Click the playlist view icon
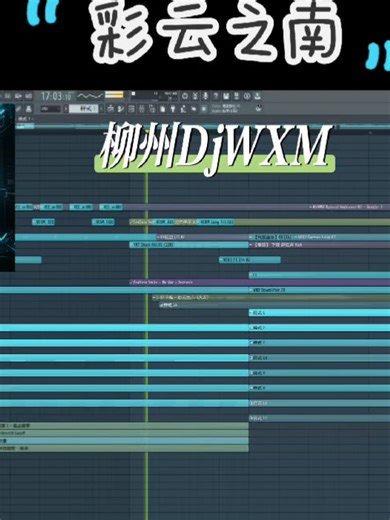Screen dimensions: 390x520 [111, 109]
